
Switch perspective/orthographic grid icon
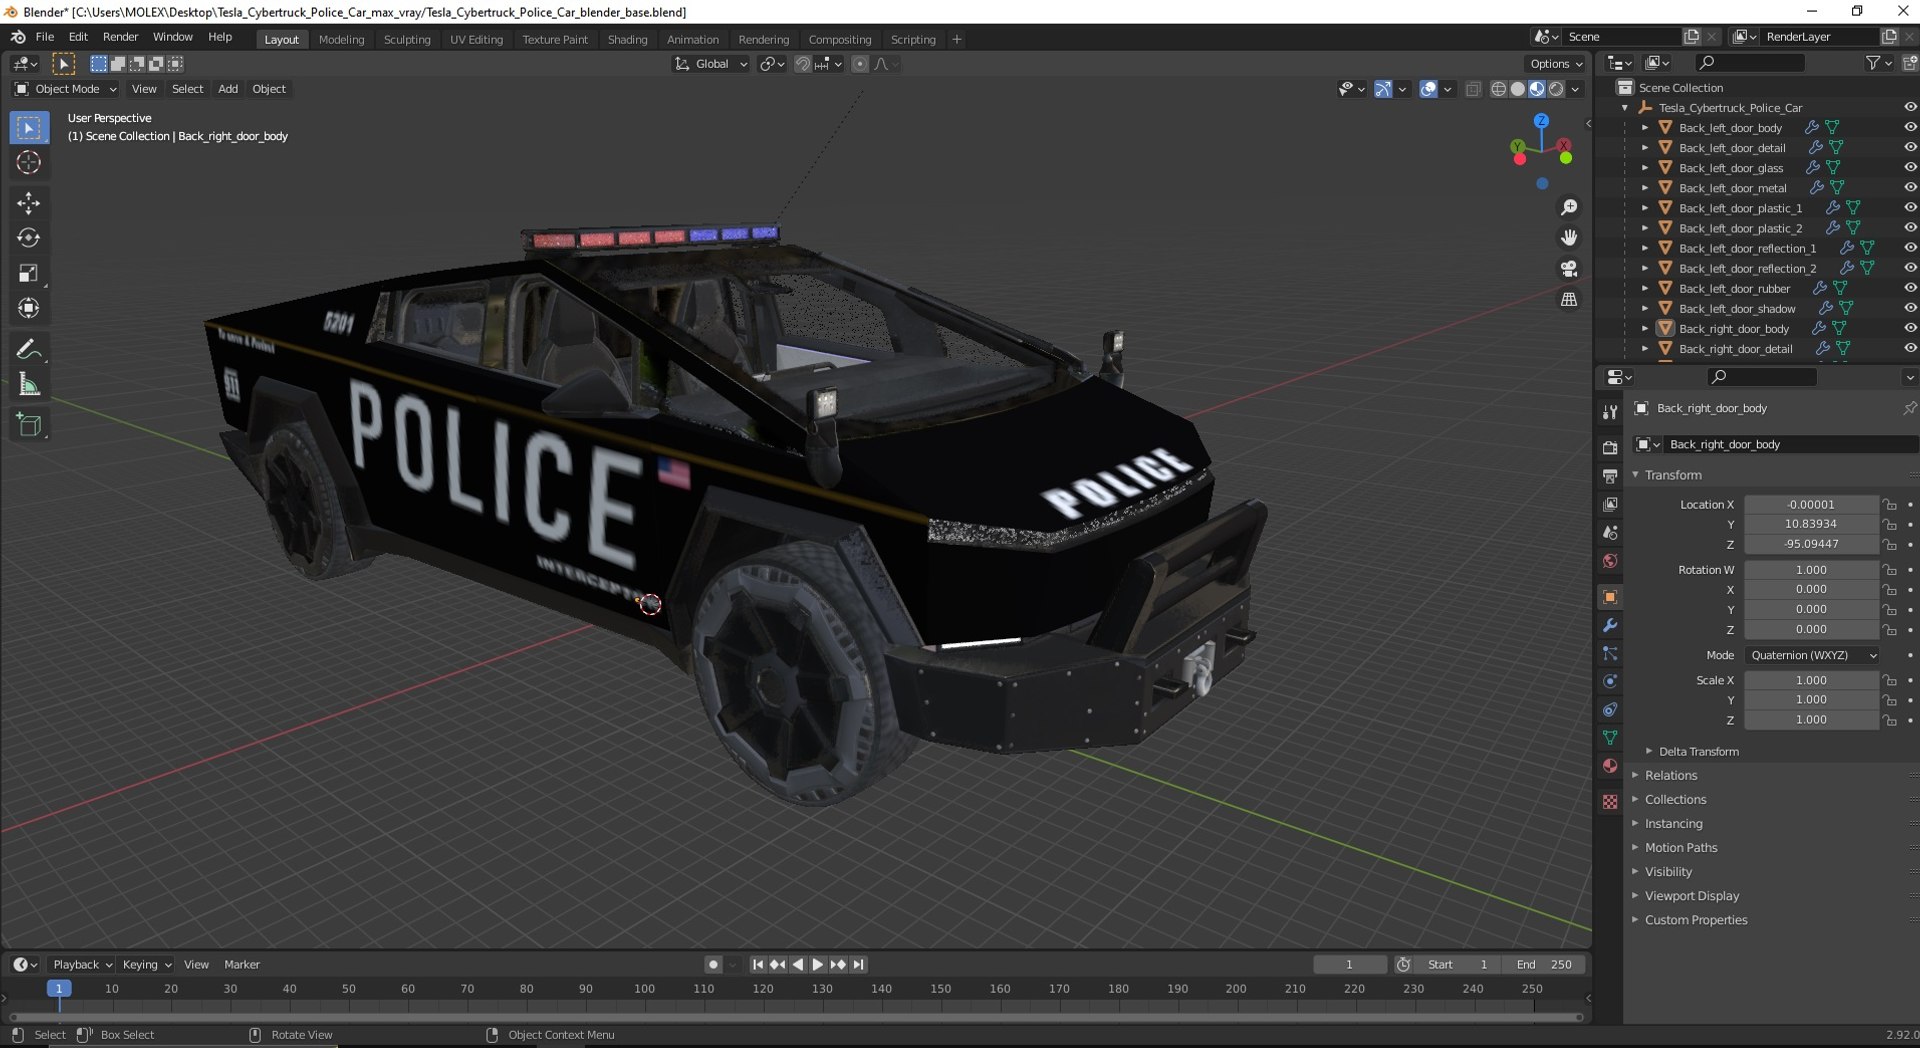pos(1569,300)
